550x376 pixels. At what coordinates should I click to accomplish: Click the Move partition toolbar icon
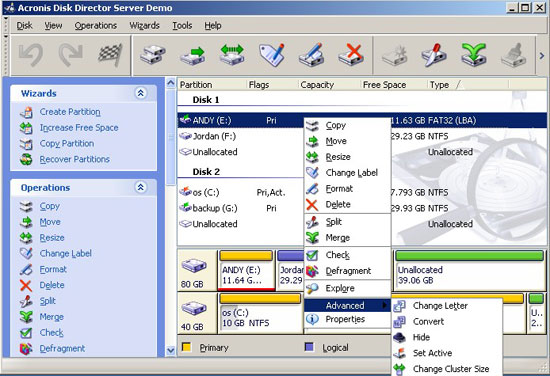coord(193,55)
